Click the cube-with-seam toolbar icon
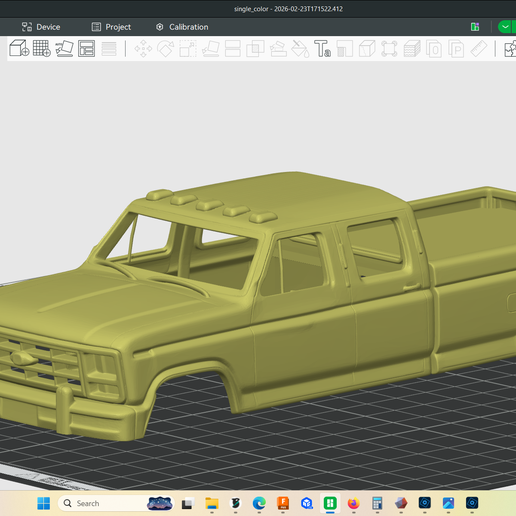The width and height of the screenshot is (516, 516). tap(367, 49)
